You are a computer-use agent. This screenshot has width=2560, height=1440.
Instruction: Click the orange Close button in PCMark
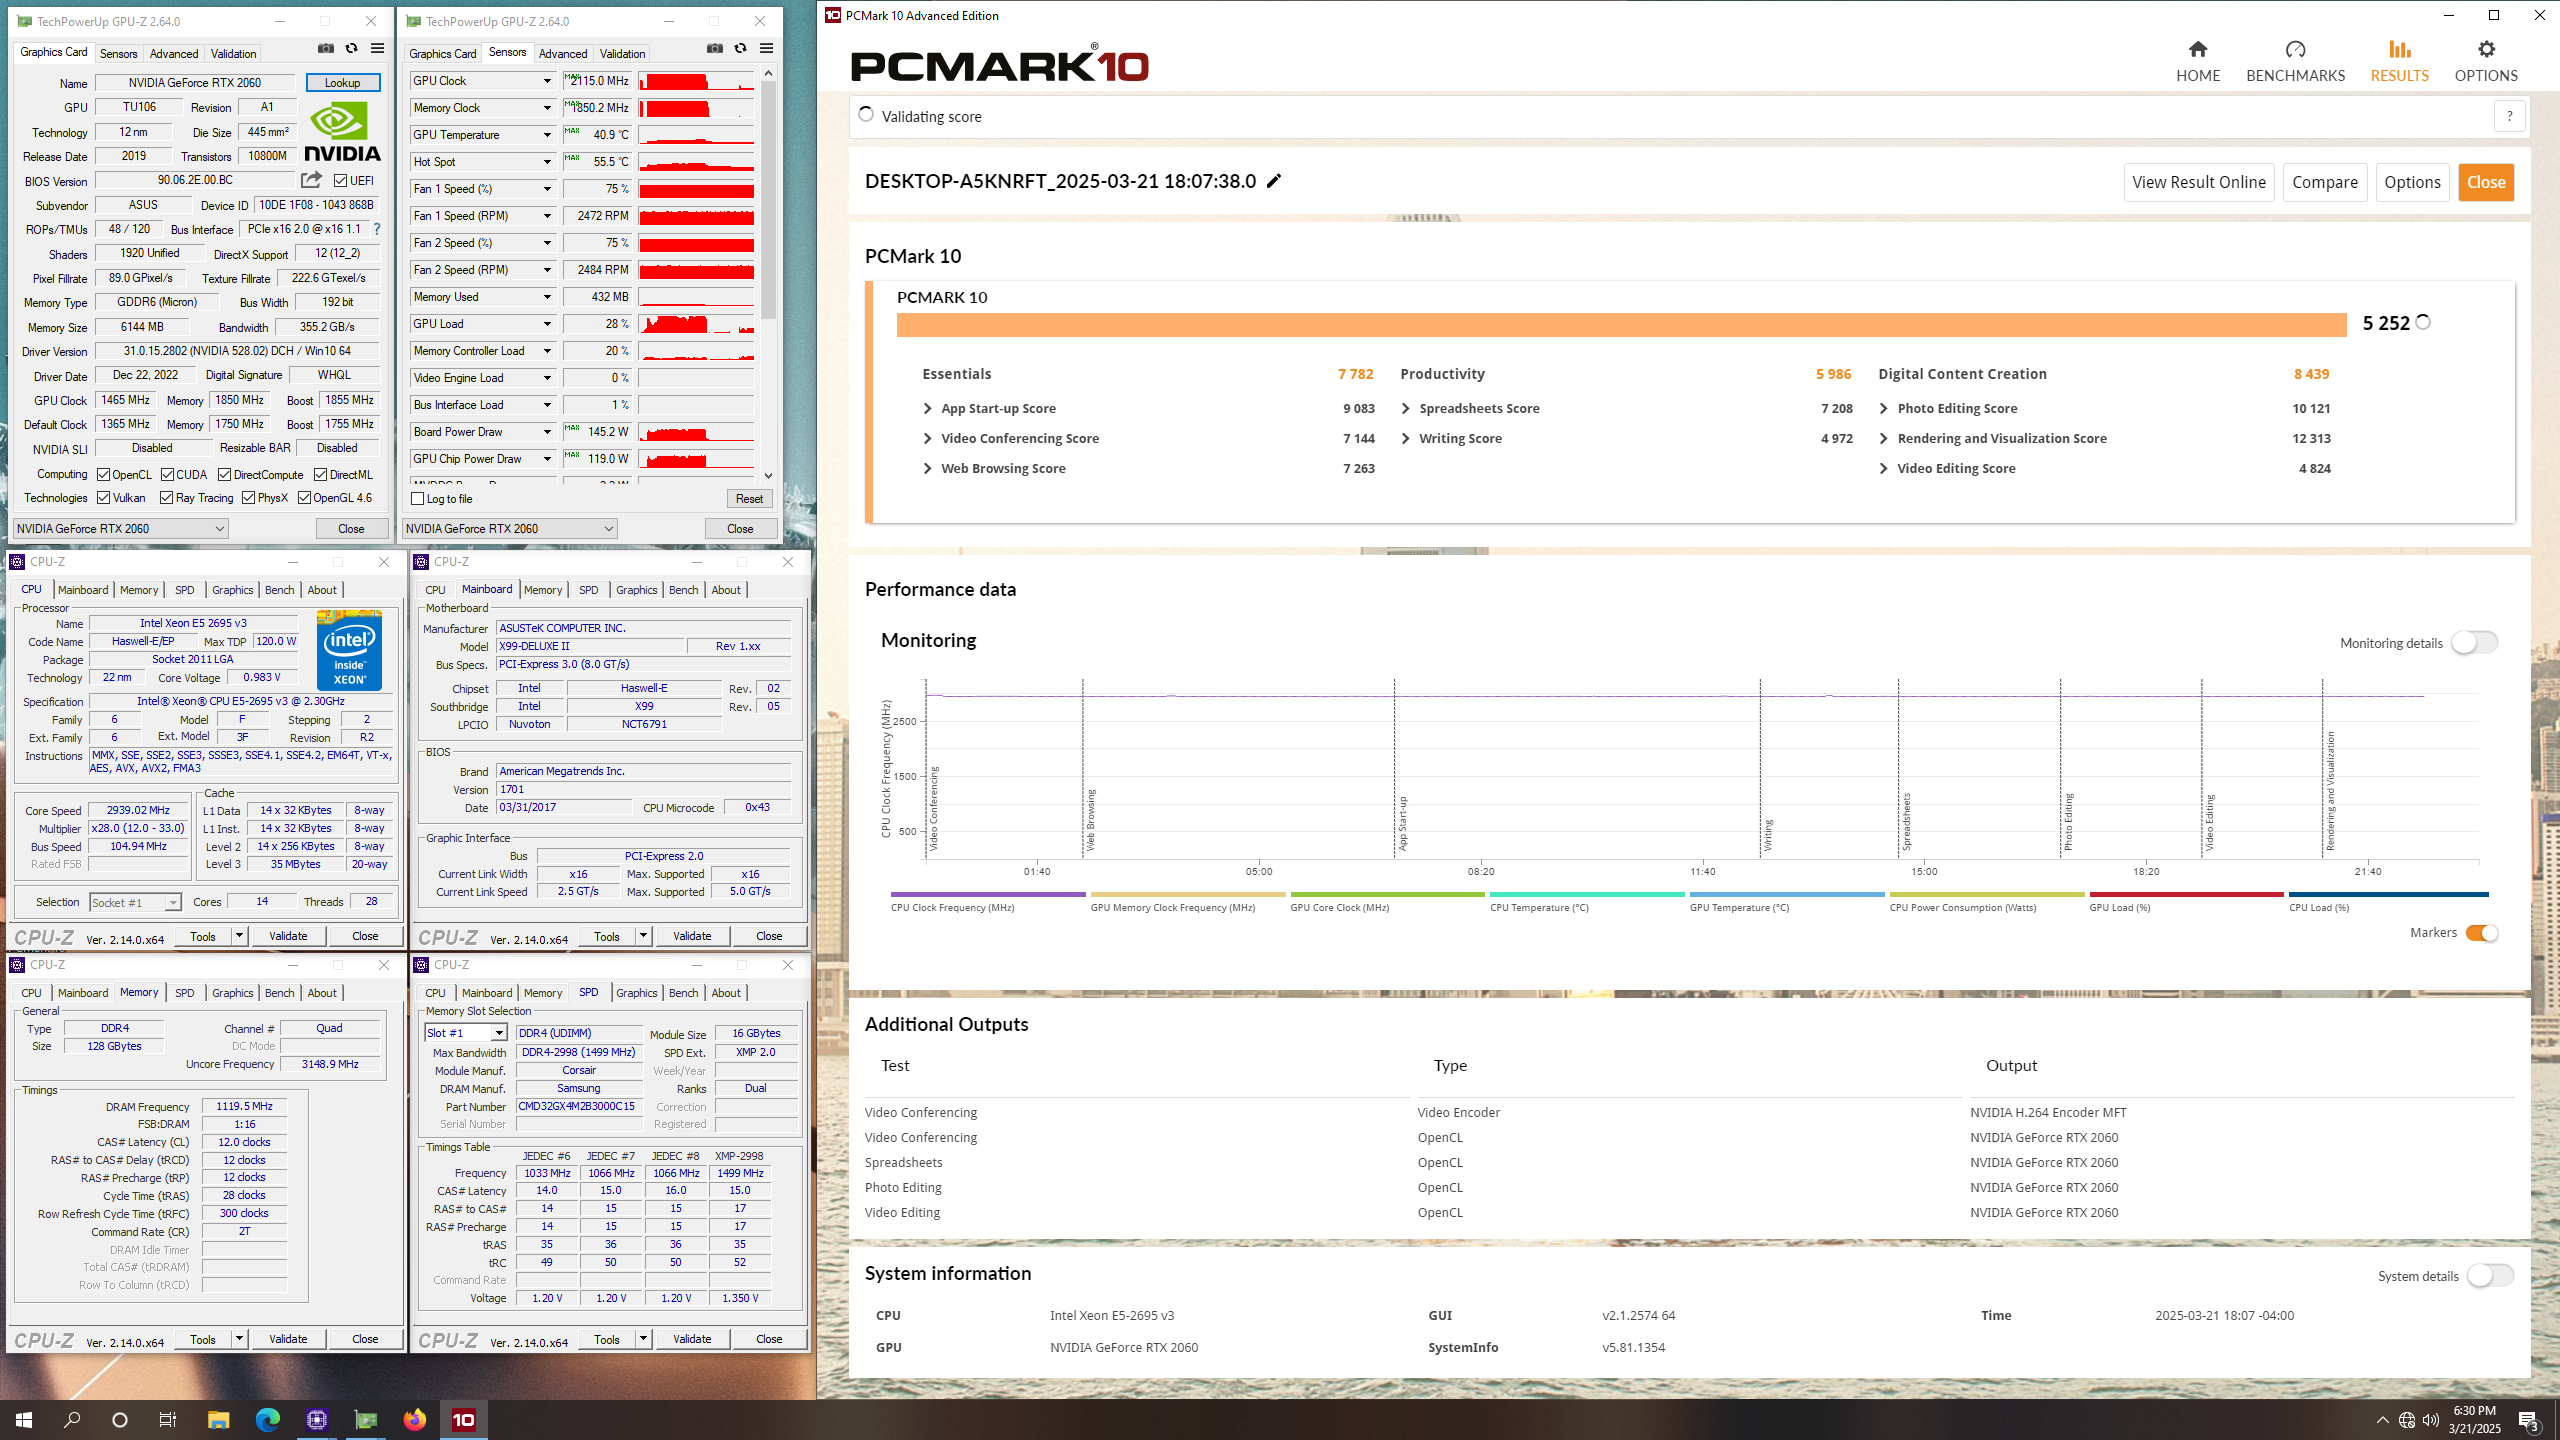tap(2486, 182)
